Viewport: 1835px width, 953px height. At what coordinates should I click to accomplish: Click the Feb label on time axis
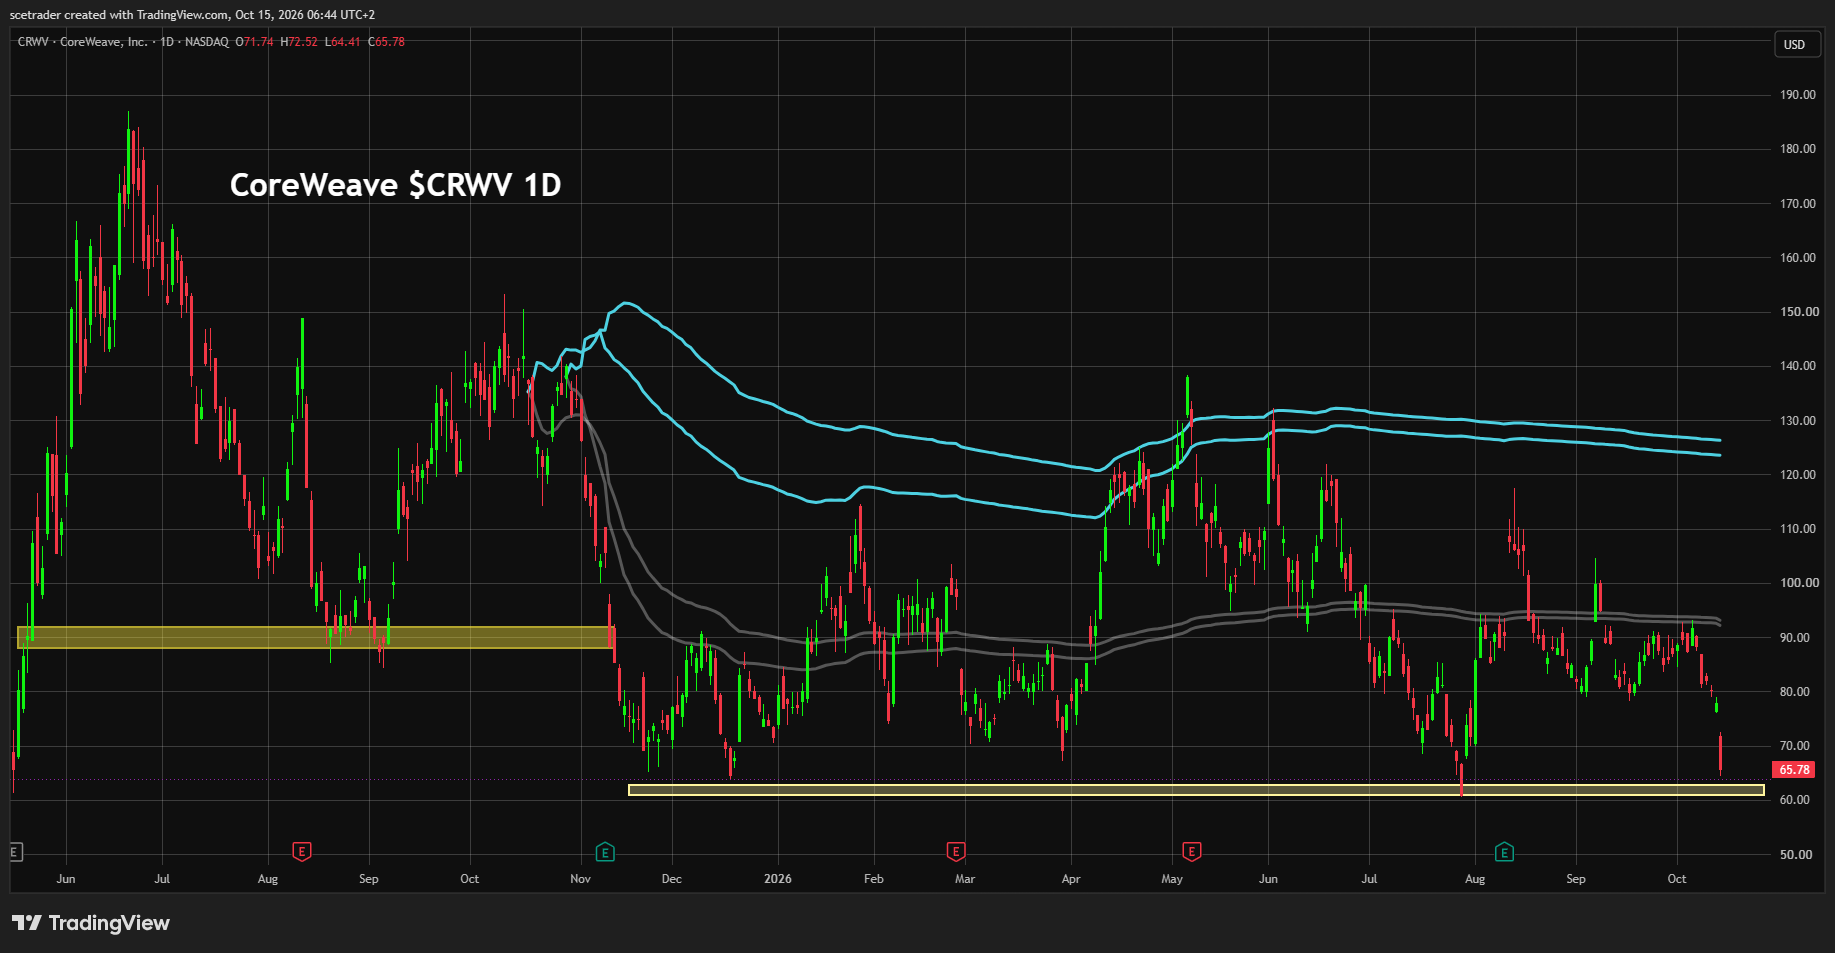tap(873, 879)
